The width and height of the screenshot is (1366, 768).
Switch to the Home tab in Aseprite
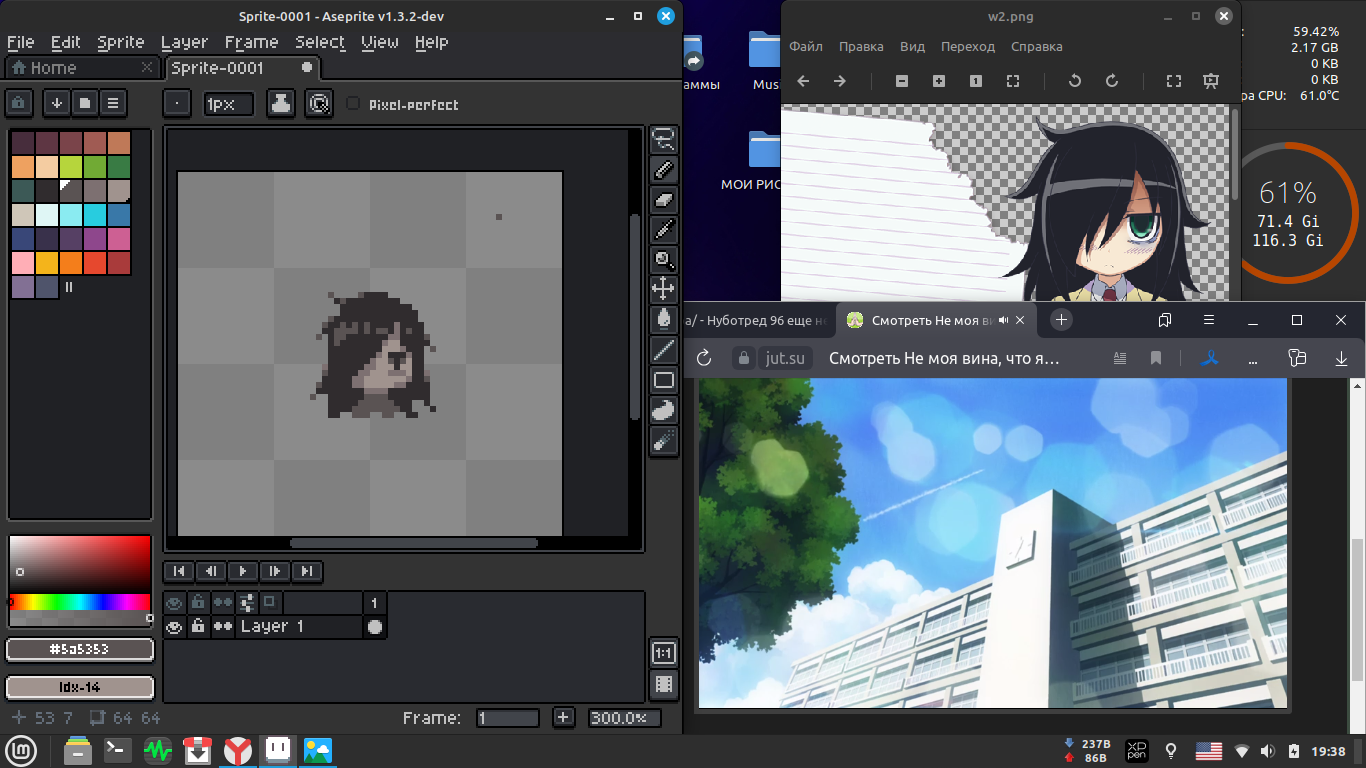82,68
